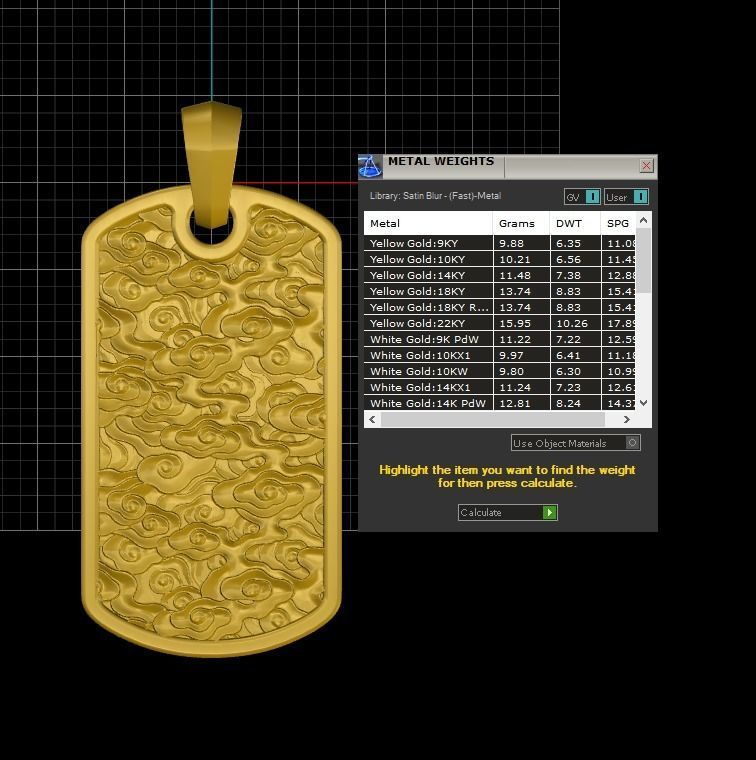Select the Yellow Gold:9KY row
The image size is (756, 760).
(x=500, y=243)
